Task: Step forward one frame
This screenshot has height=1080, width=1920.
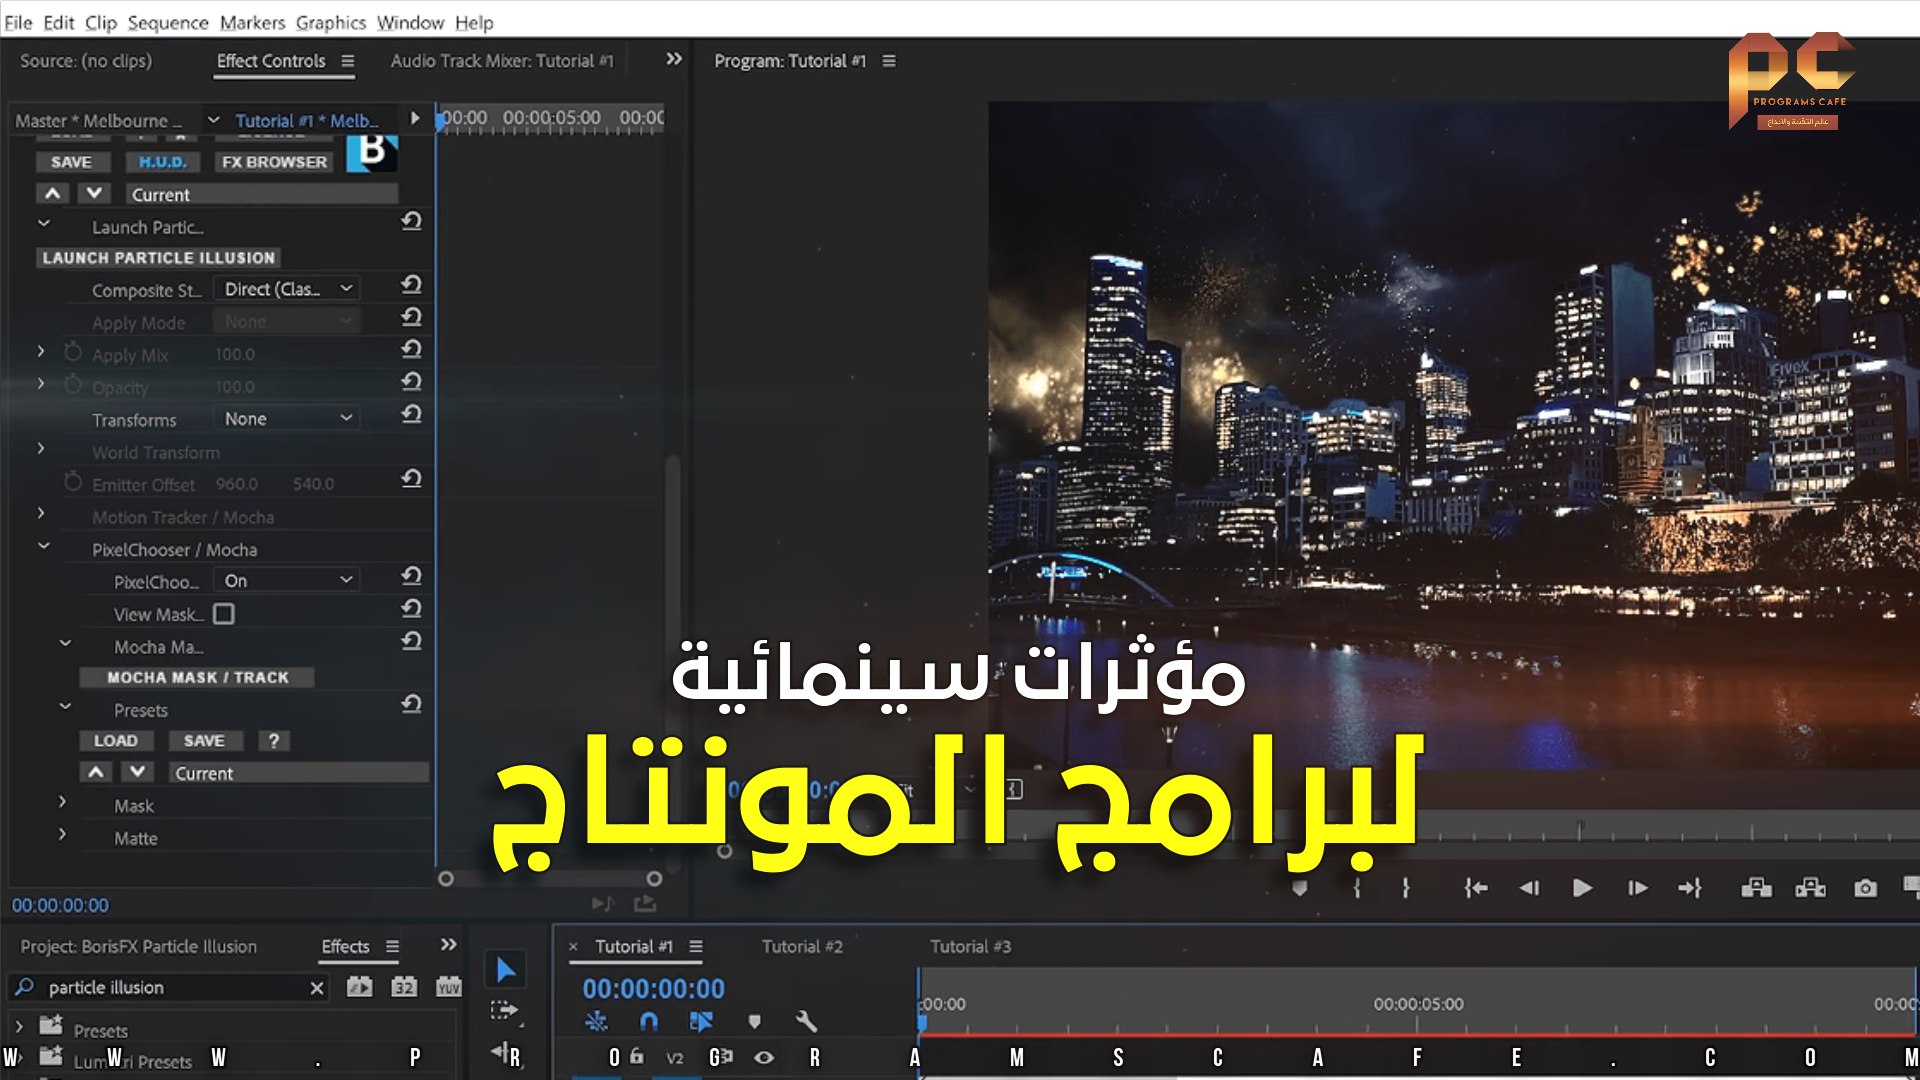Action: [x=1637, y=888]
